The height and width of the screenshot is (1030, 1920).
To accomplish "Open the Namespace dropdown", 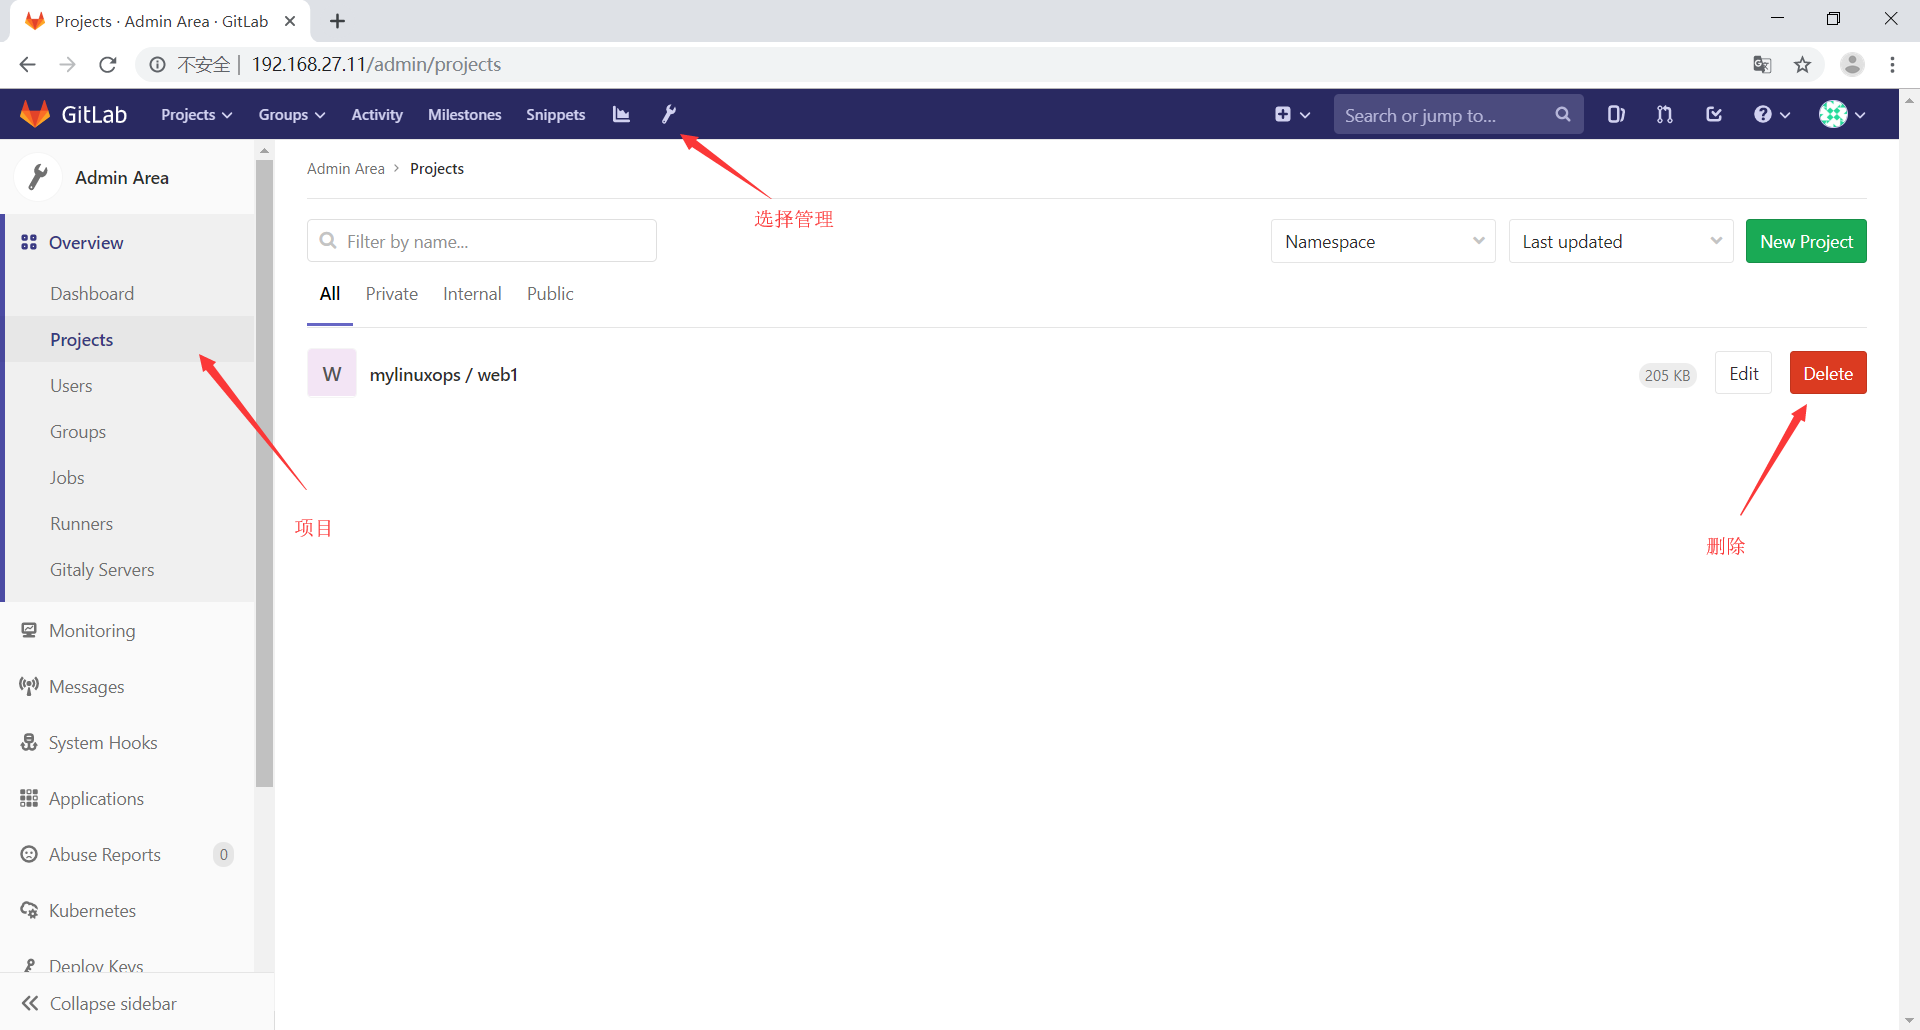I will point(1382,241).
